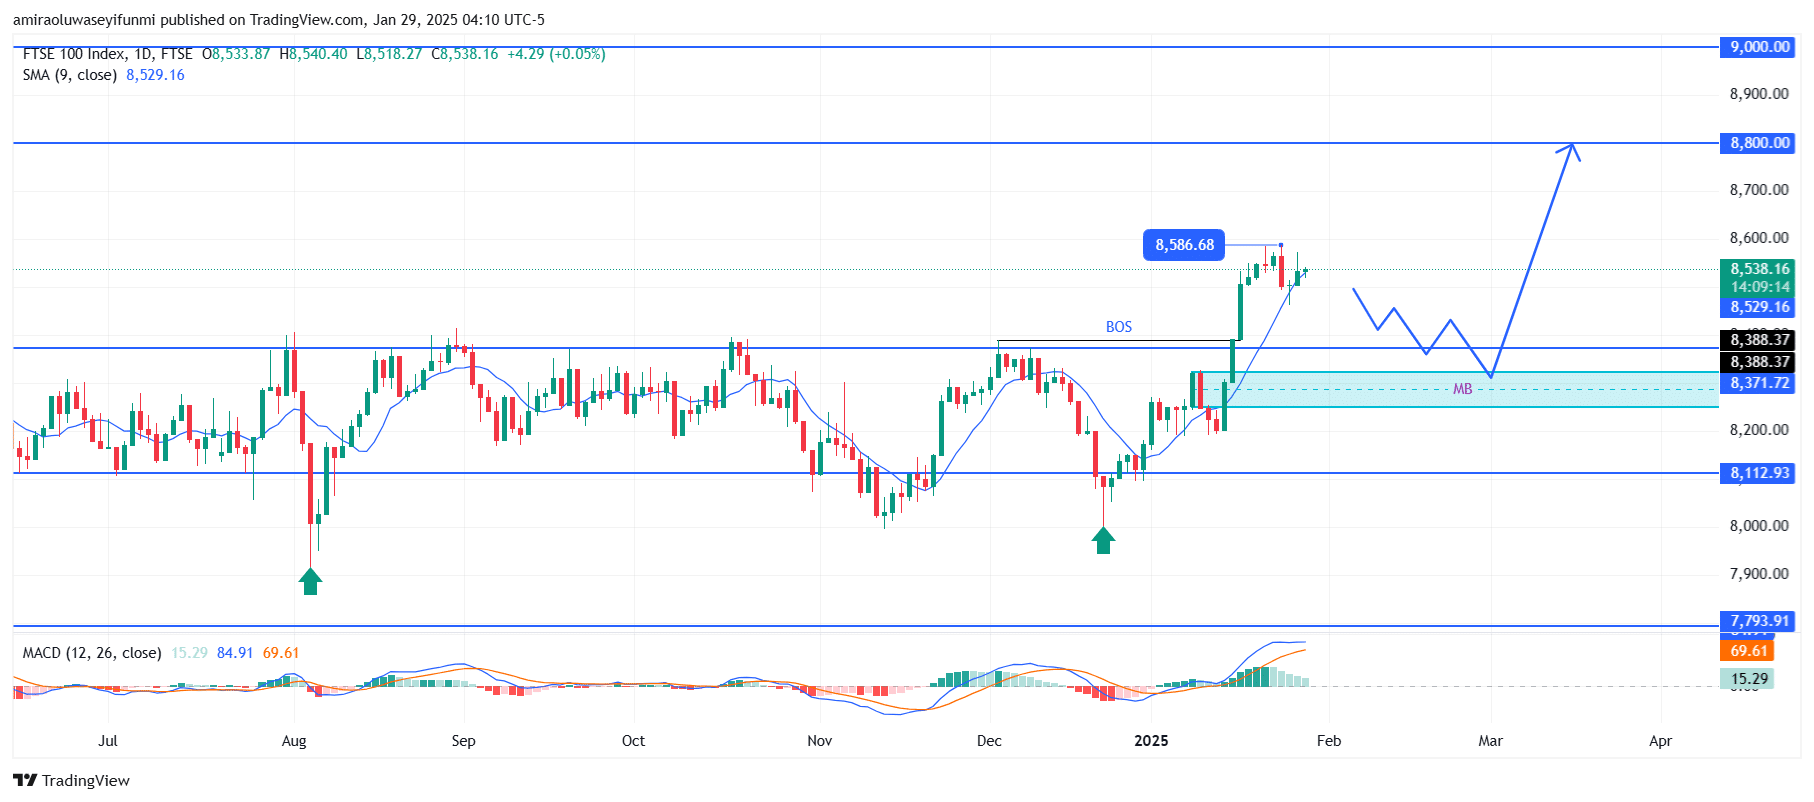The image size is (1814, 802).
Task: Click the 15.29 MACD histogram axis label
Action: tap(1748, 679)
